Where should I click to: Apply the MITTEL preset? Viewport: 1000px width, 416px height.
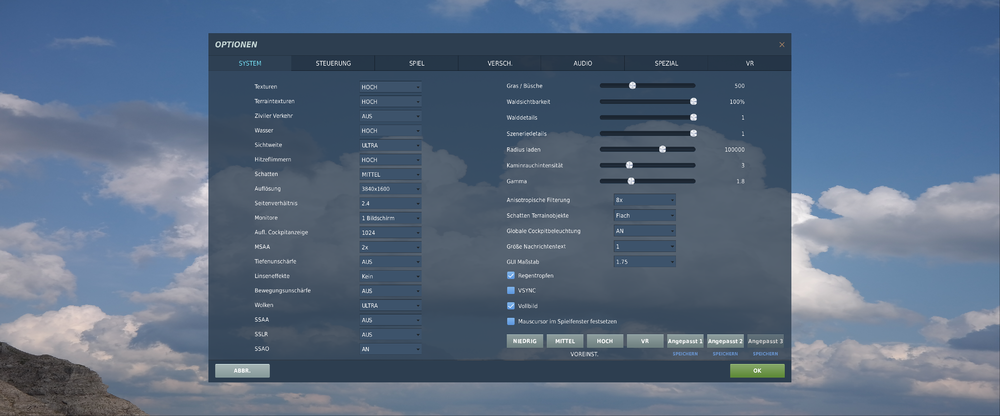pyautogui.click(x=565, y=341)
